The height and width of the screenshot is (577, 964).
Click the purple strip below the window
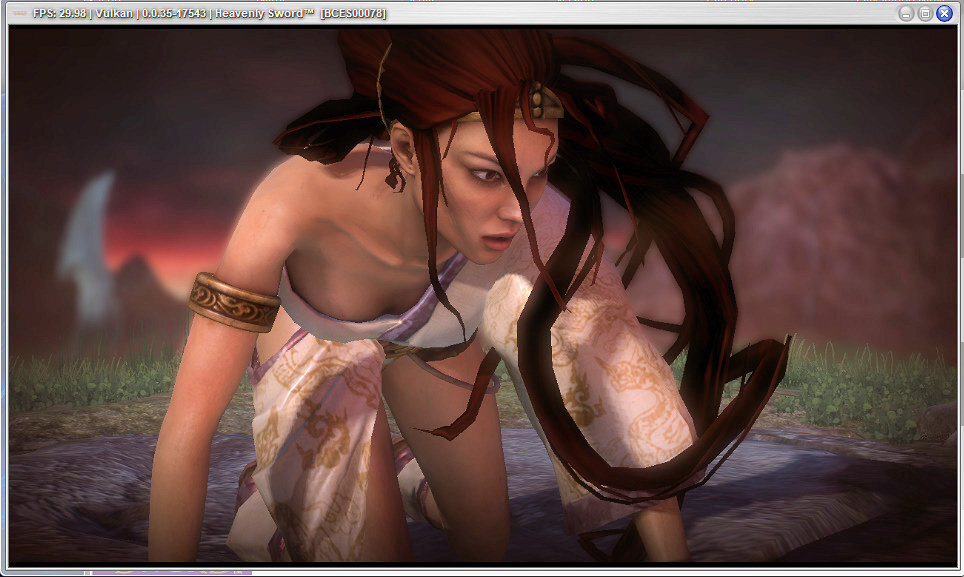coord(170,573)
